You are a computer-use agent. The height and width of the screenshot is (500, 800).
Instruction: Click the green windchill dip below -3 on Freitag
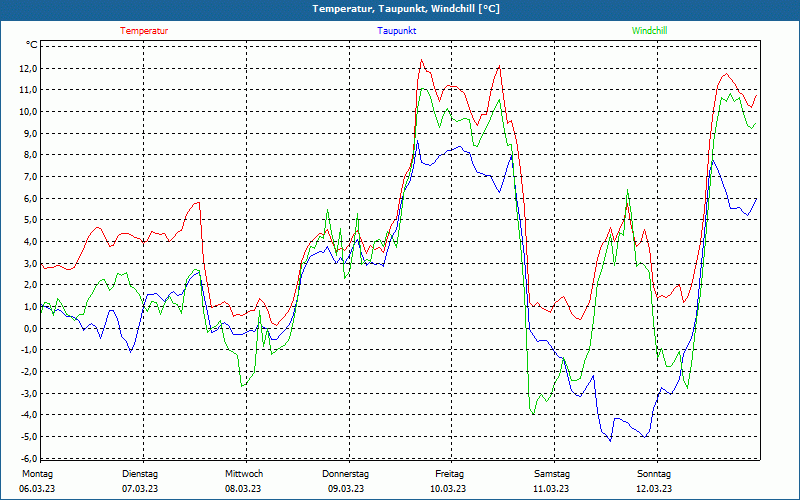(x=534, y=413)
